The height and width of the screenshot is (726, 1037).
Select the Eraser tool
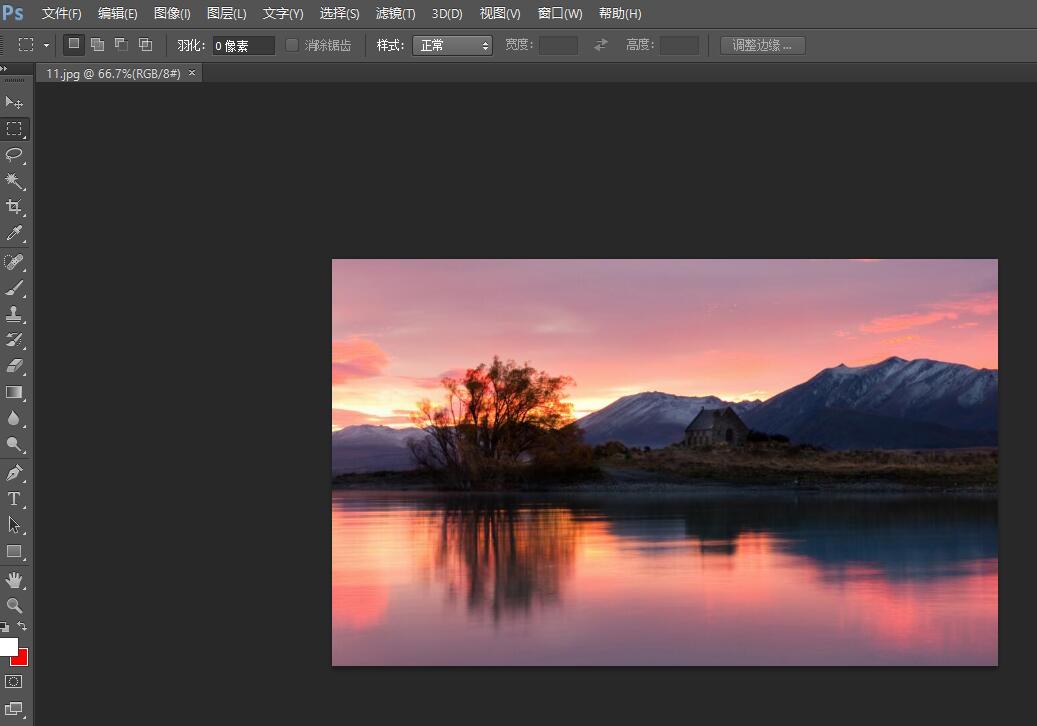[x=14, y=366]
